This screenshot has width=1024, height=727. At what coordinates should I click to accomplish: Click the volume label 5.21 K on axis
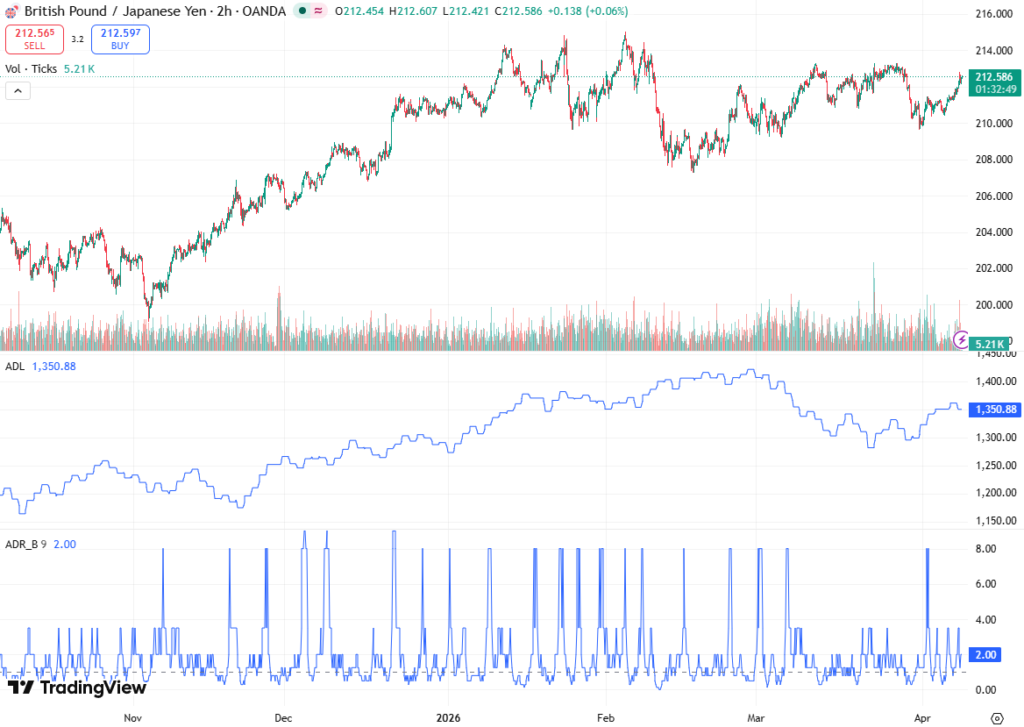tap(995, 343)
